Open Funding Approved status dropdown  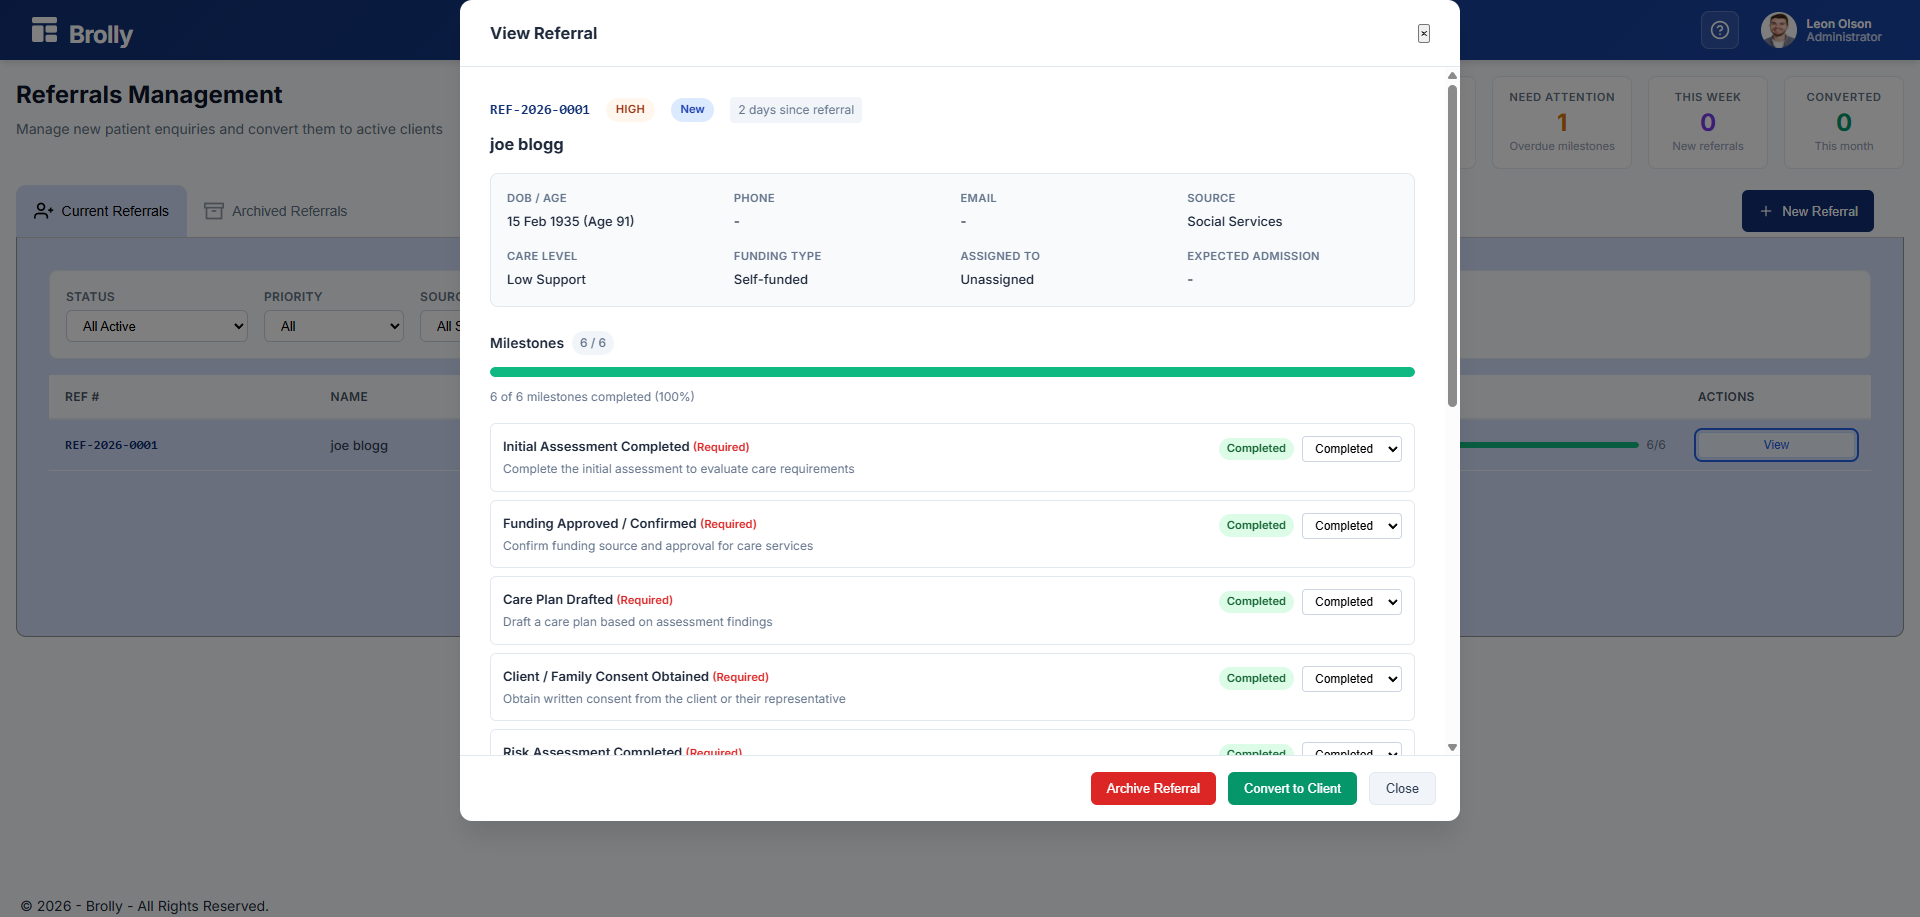pos(1351,526)
